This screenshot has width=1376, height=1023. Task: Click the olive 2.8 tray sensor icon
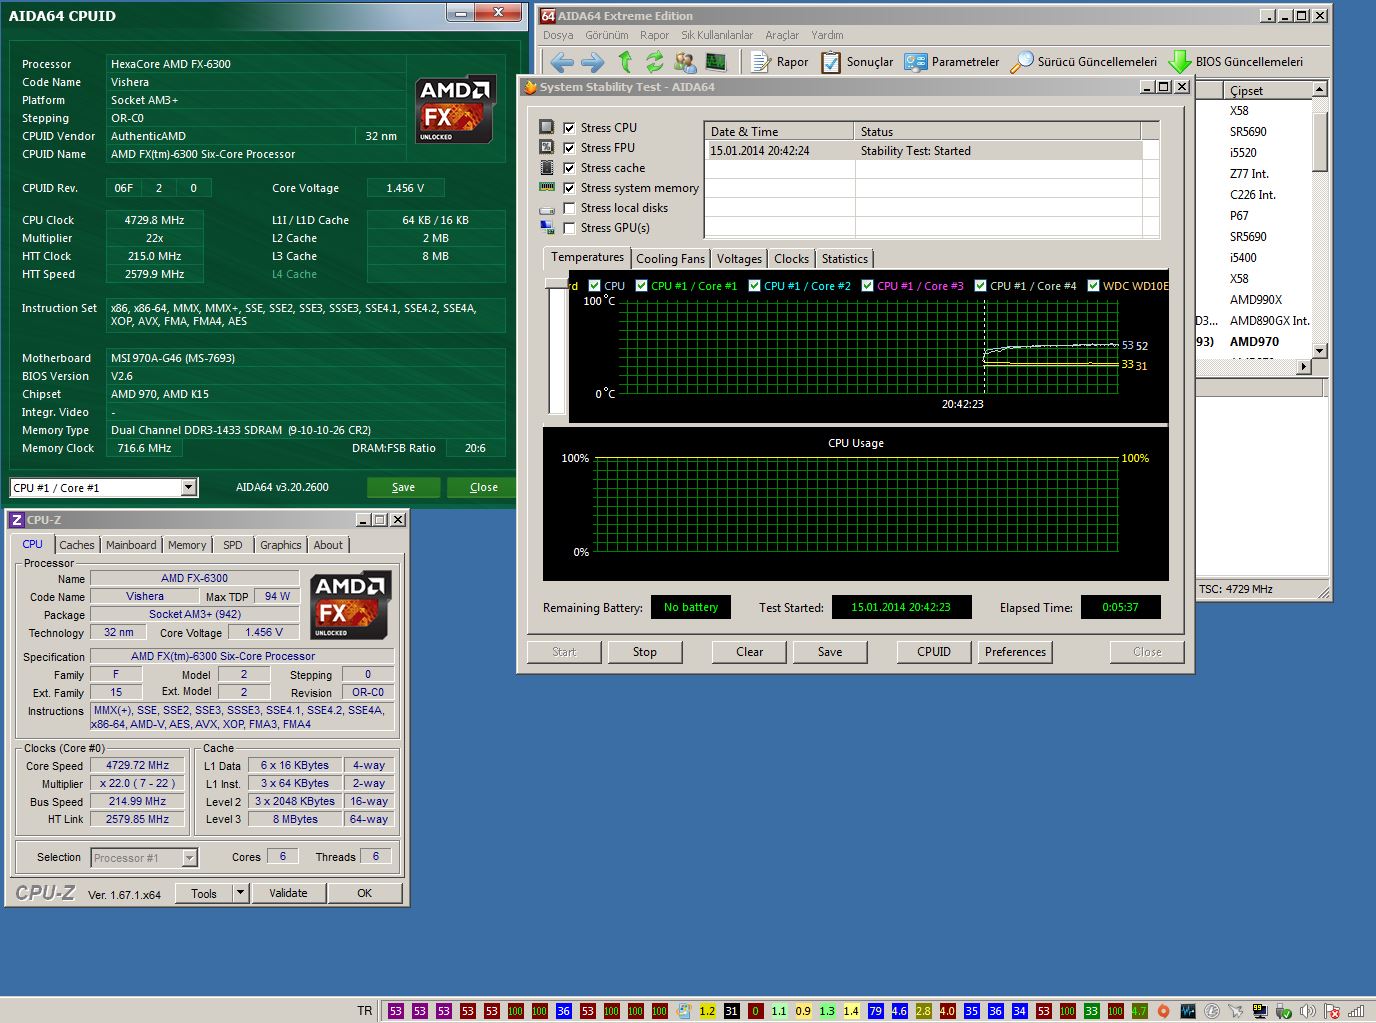point(923,1011)
